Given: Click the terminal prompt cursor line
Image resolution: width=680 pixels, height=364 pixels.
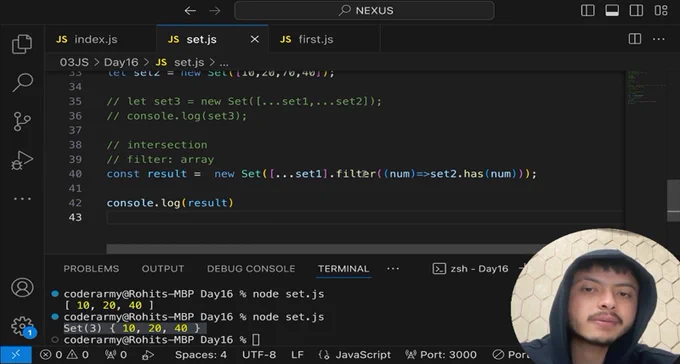Looking at the screenshot, I should pyautogui.click(x=162, y=340).
